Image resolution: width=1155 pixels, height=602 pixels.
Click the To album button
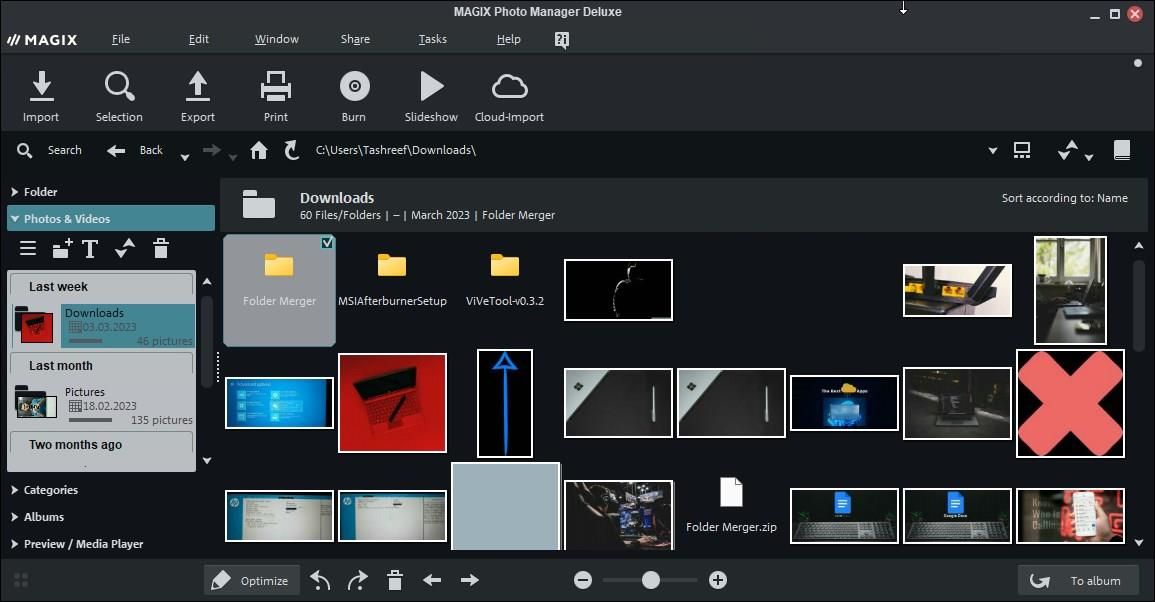[x=1078, y=581]
